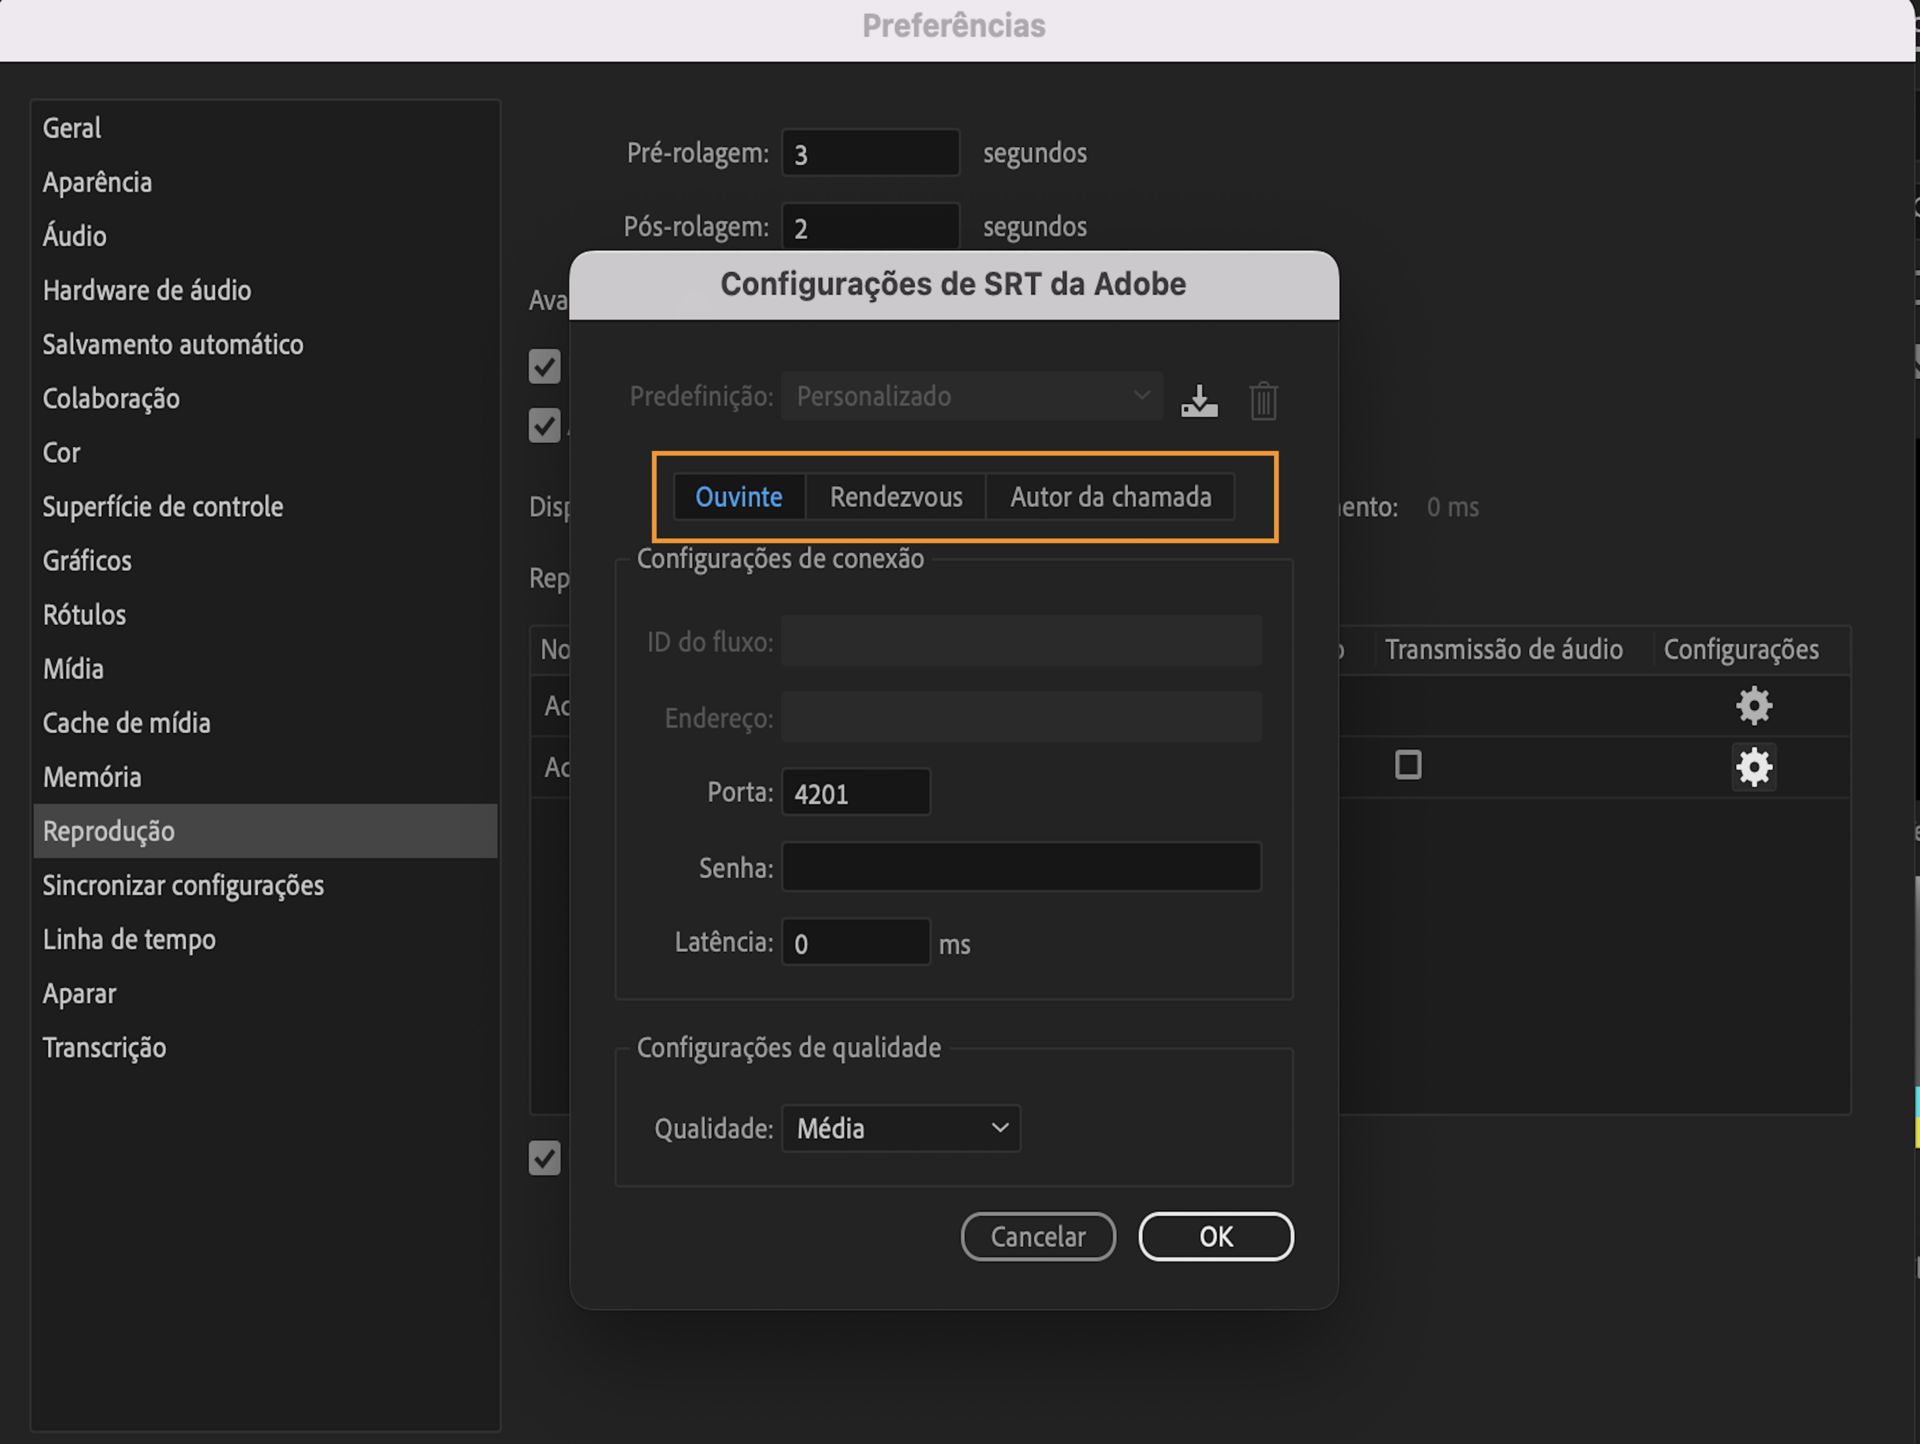Switch to the Rendezvous tab
The width and height of the screenshot is (1920, 1444).
(x=895, y=496)
